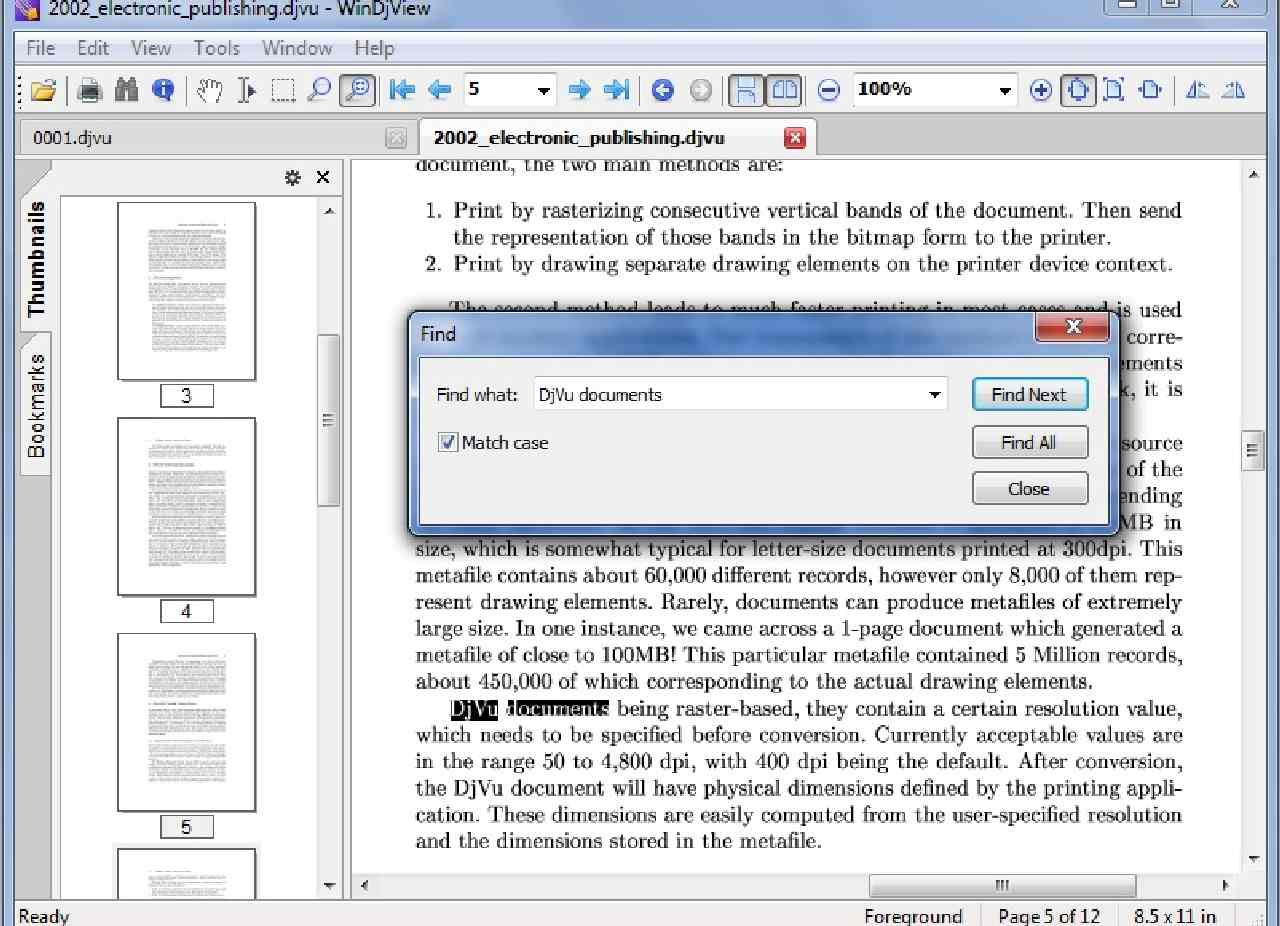Screen dimensions: 1280x926
Task: Click the Zoom Out minus icon
Action: (828, 90)
